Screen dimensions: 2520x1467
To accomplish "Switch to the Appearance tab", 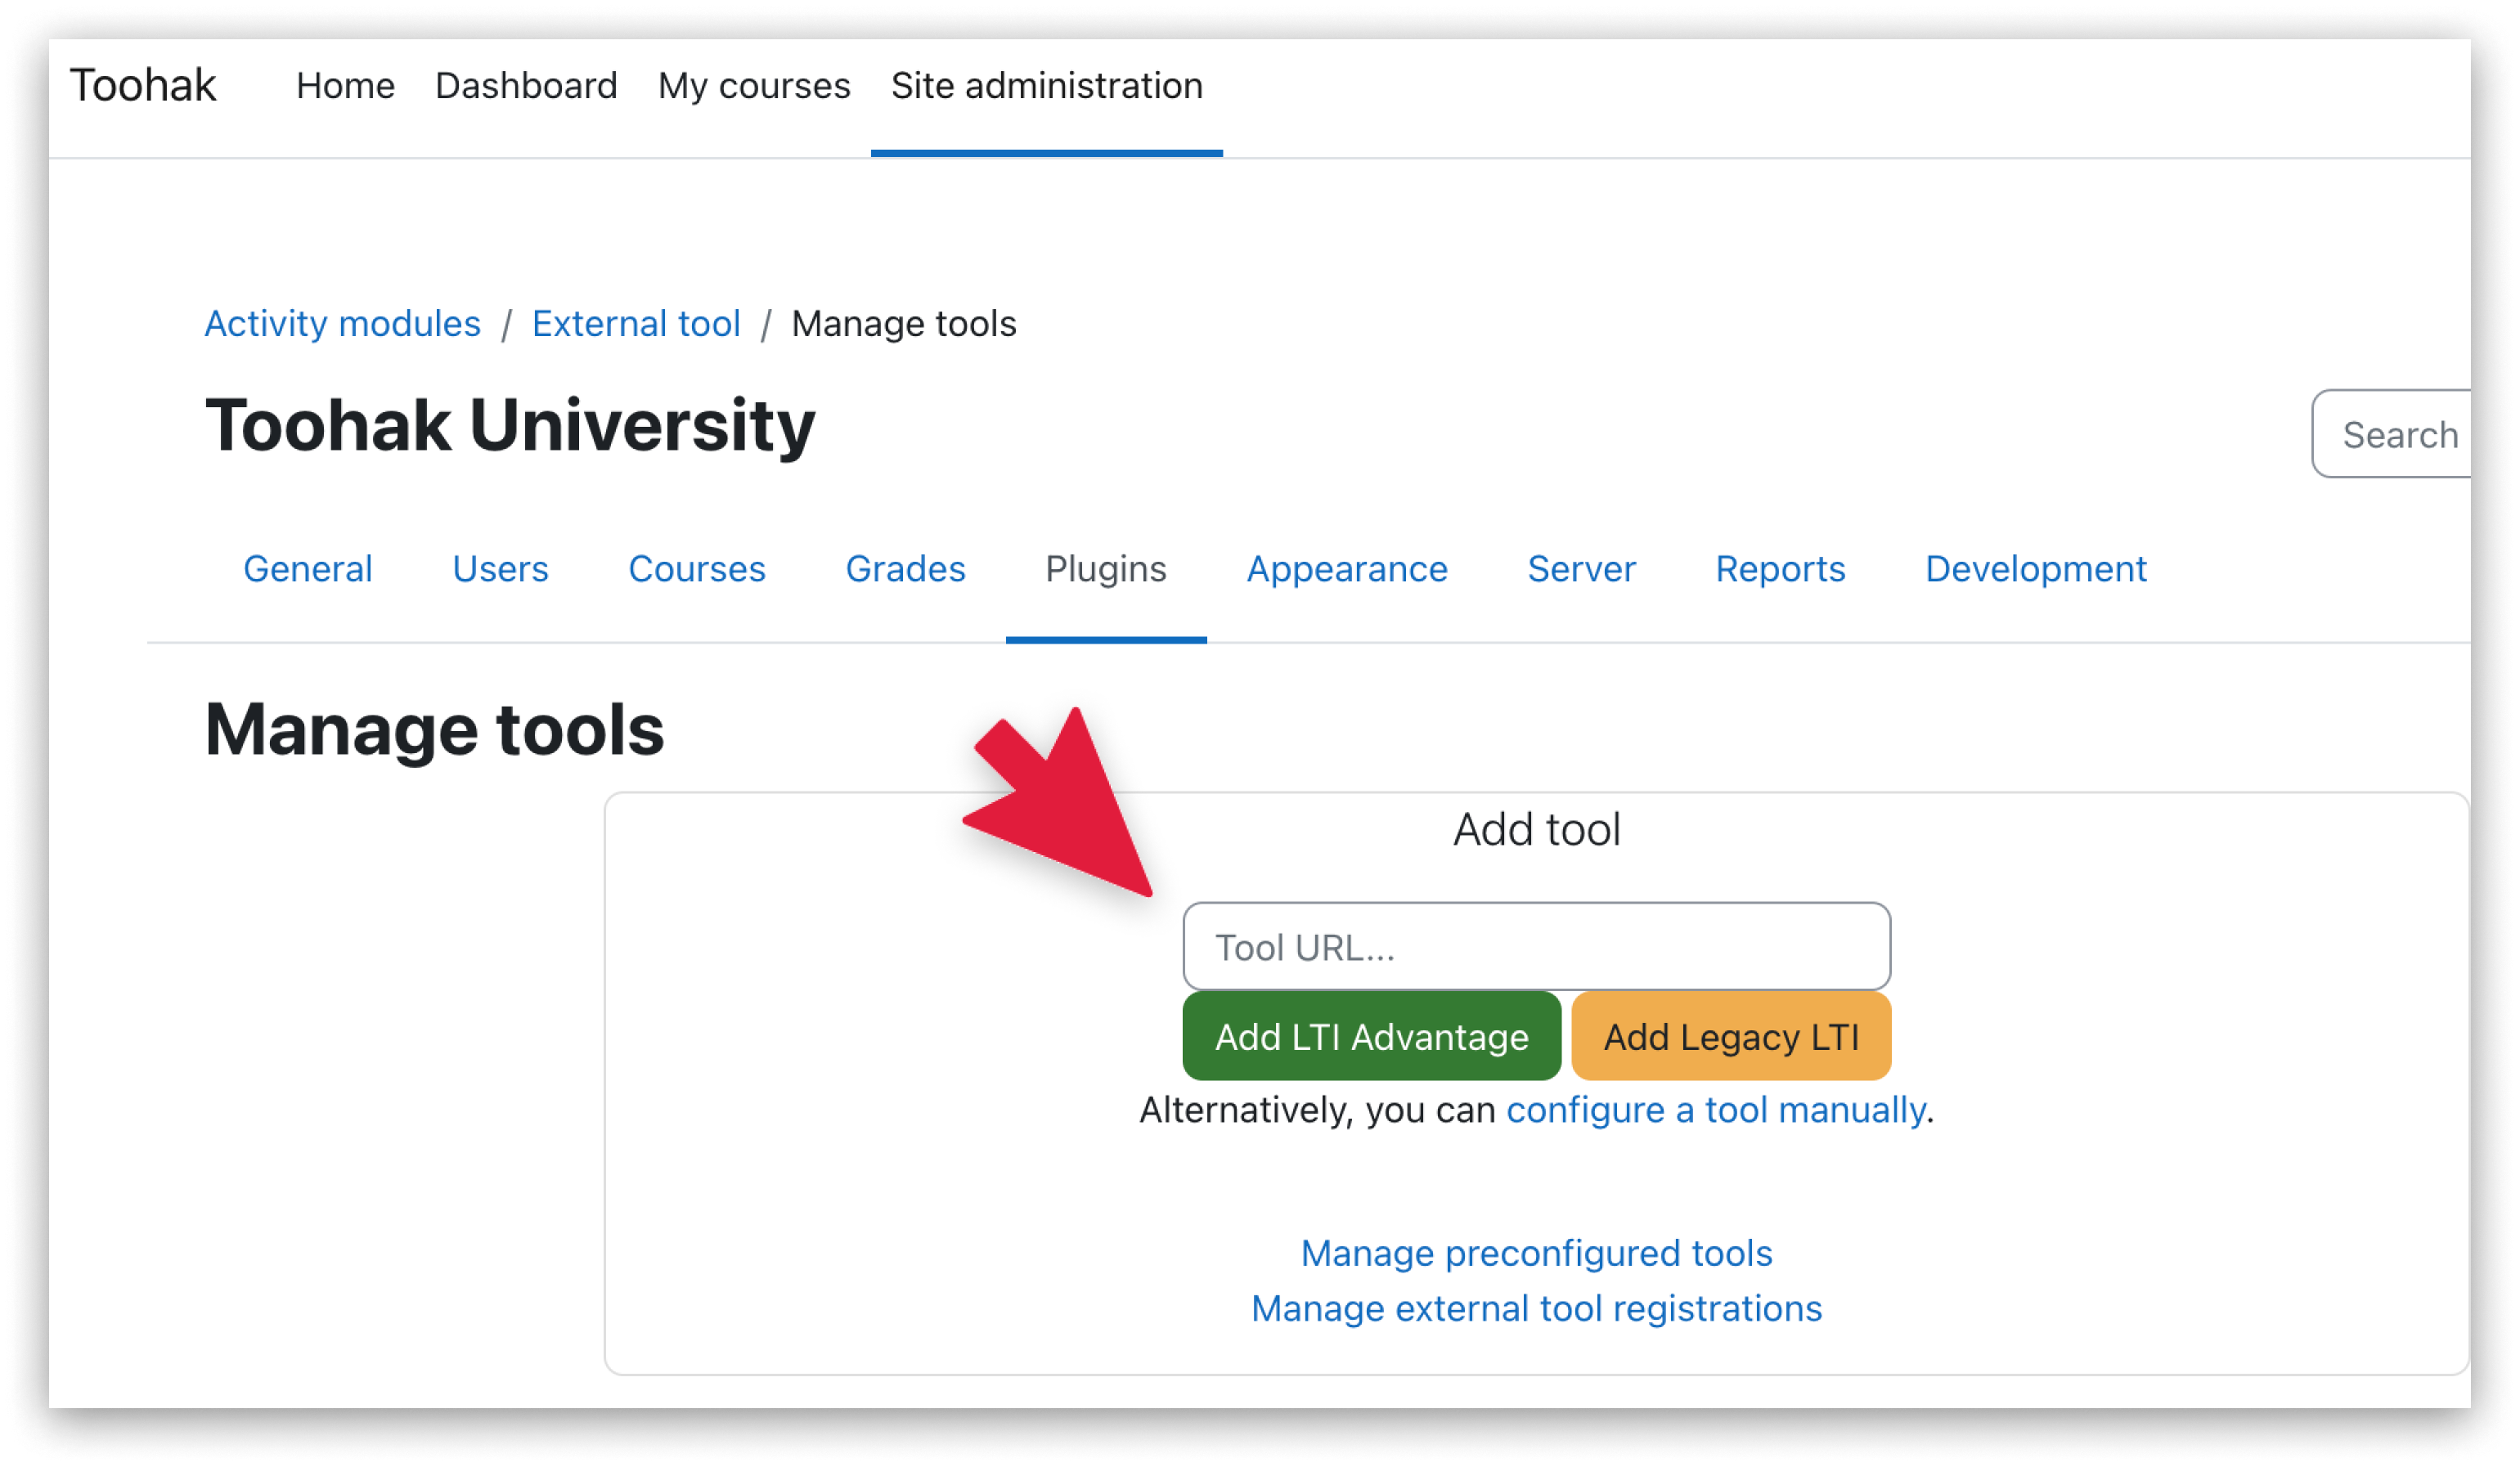I will click(1347, 569).
